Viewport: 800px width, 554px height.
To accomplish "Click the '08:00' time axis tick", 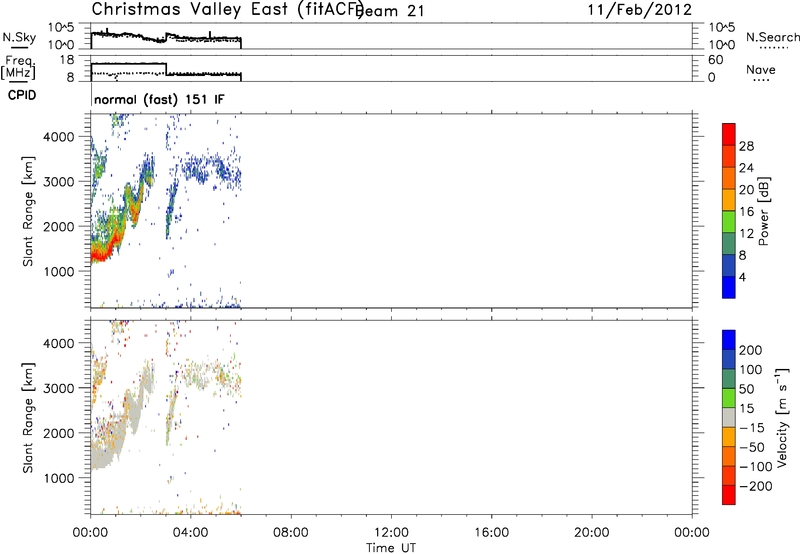I will tap(291, 533).
